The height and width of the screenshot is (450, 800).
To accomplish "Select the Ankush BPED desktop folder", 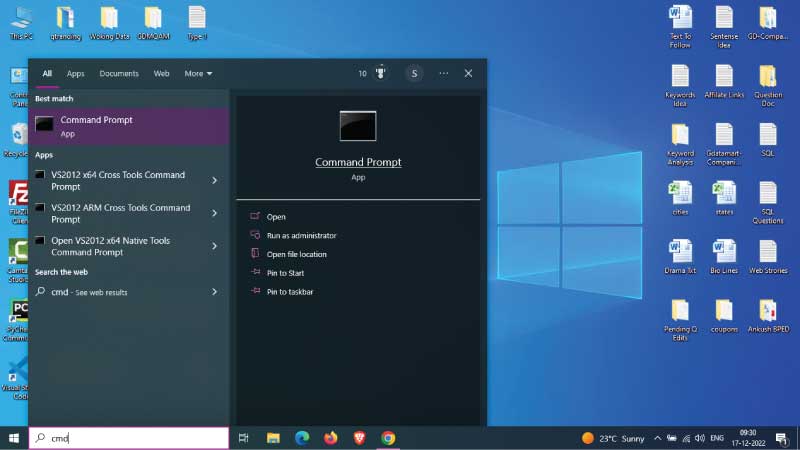I will 768,316.
